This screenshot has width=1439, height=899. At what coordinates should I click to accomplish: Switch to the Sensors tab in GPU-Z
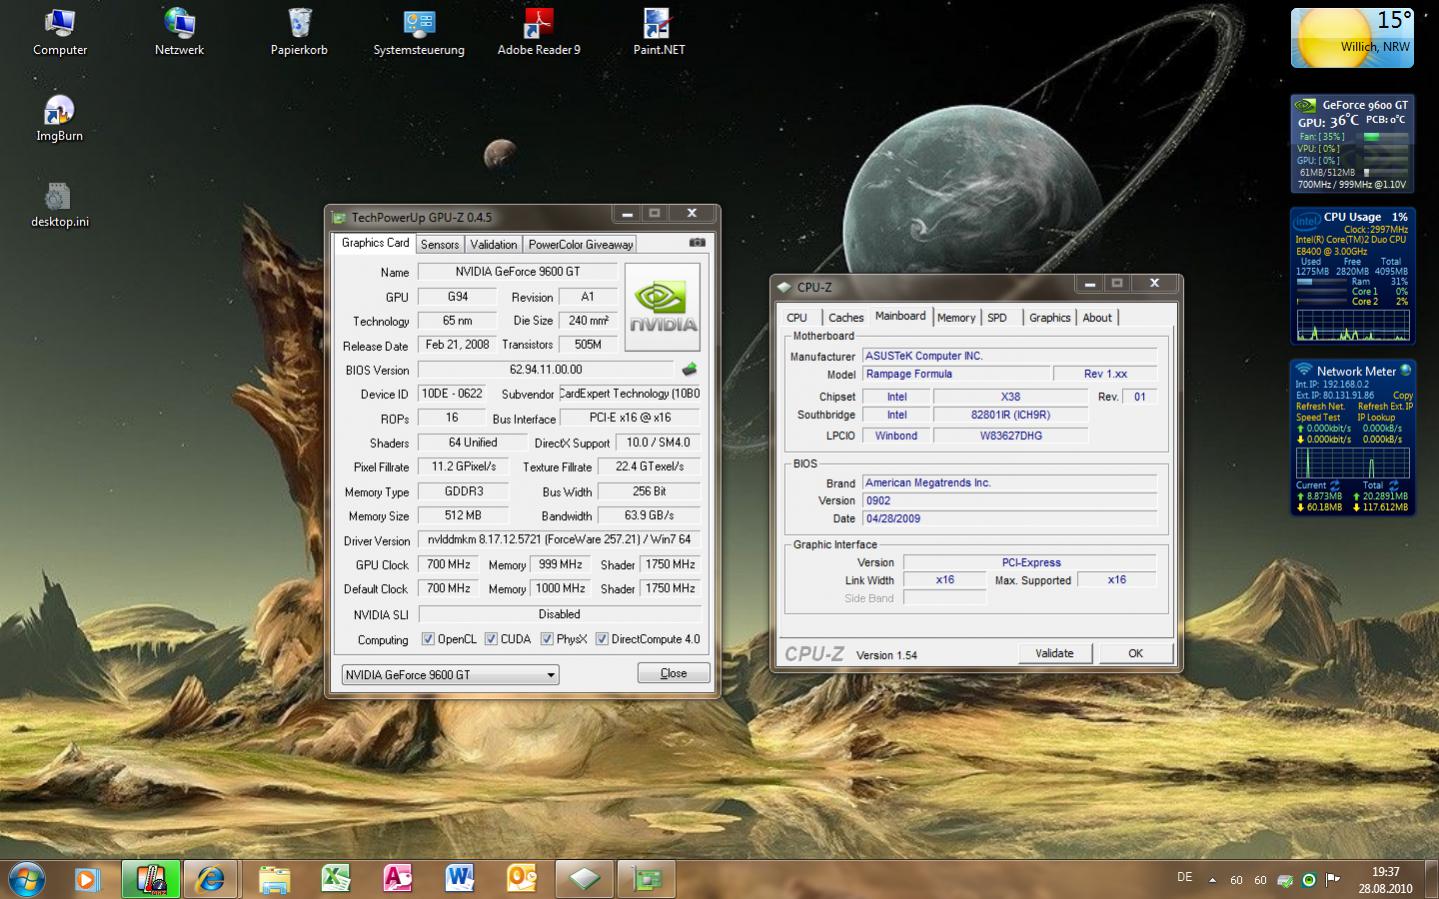[439, 244]
